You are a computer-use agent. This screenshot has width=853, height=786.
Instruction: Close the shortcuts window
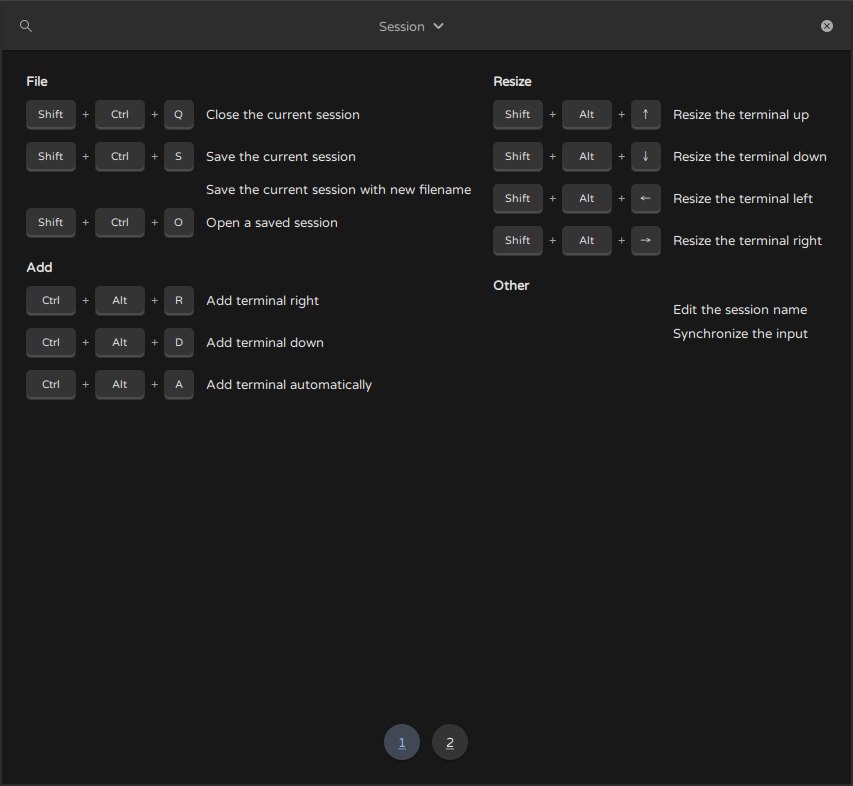(x=826, y=26)
